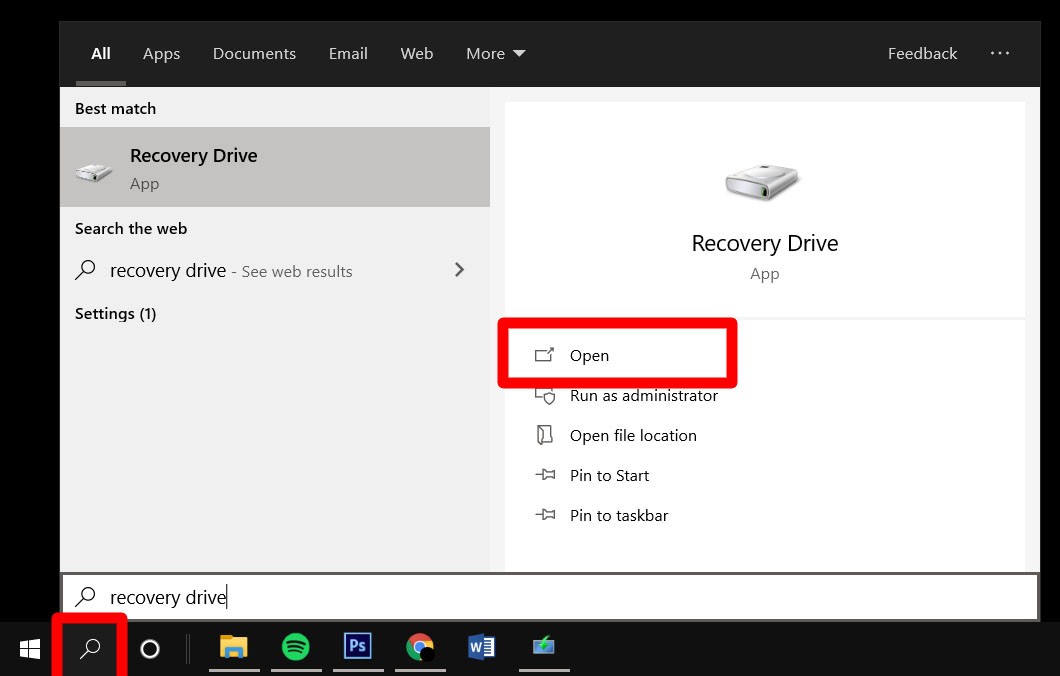
Task: Select the Search magnifier icon on taskbar
Action: tap(89, 648)
